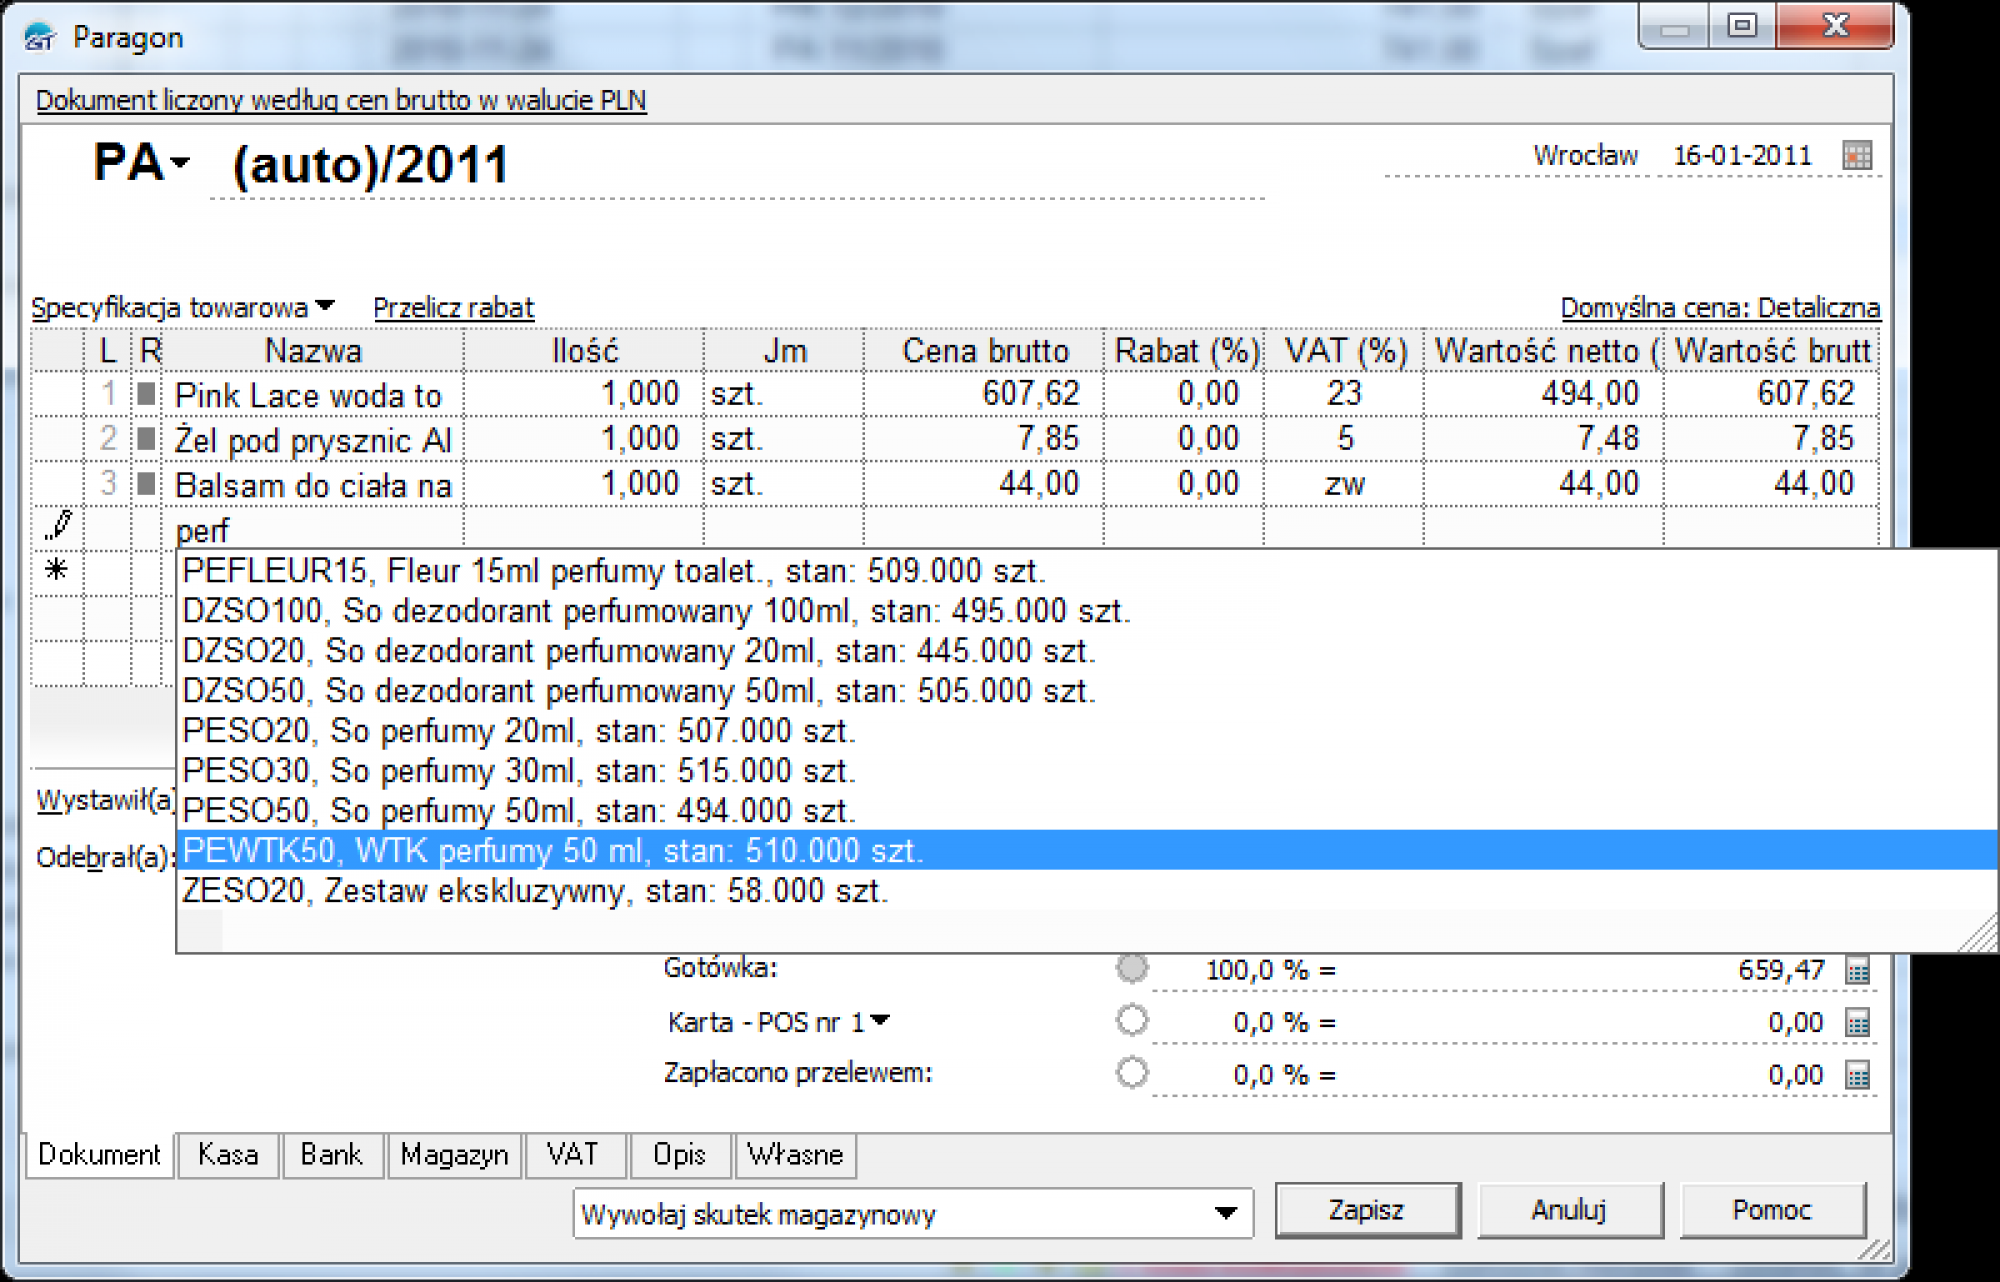Open the Wywołaj skutek magazynowy combo box

coord(1225,1213)
